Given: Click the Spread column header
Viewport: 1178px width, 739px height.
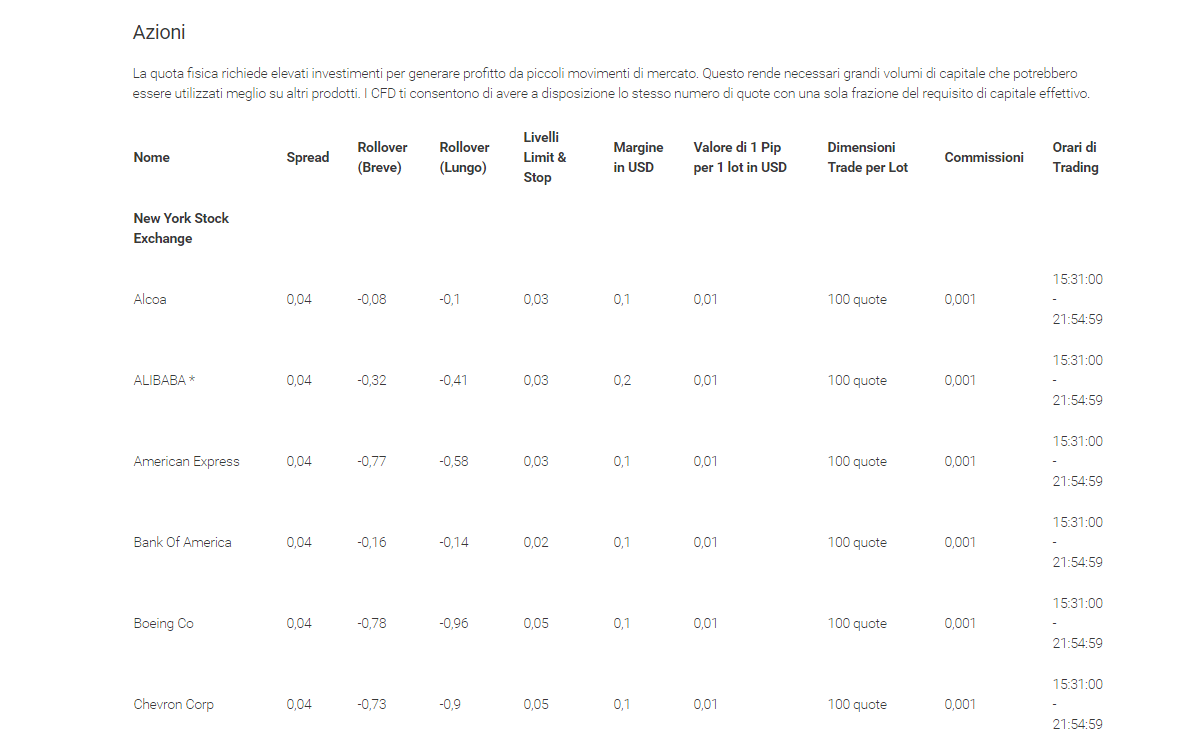Looking at the screenshot, I should tap(307, 157).
